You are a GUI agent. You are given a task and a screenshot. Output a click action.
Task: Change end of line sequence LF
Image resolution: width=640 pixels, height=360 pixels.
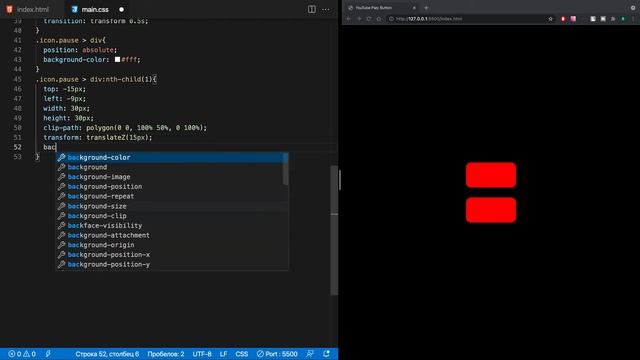pos(223,354)
